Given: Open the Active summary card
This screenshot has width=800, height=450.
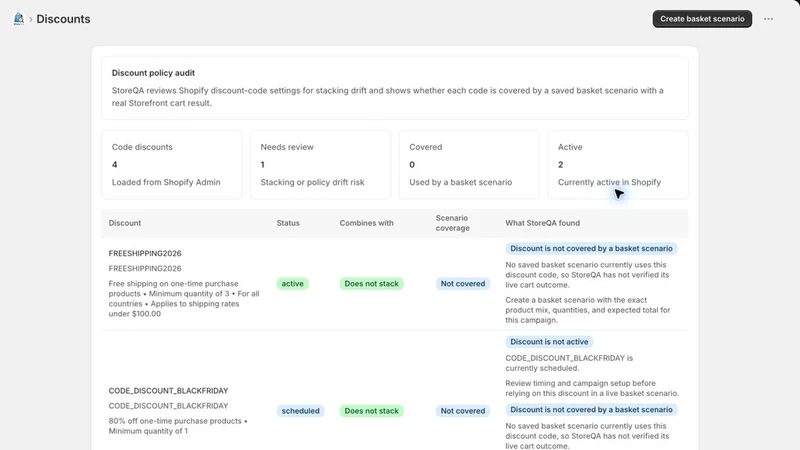Looking at the screenshot, I should (x=618, y=164).
